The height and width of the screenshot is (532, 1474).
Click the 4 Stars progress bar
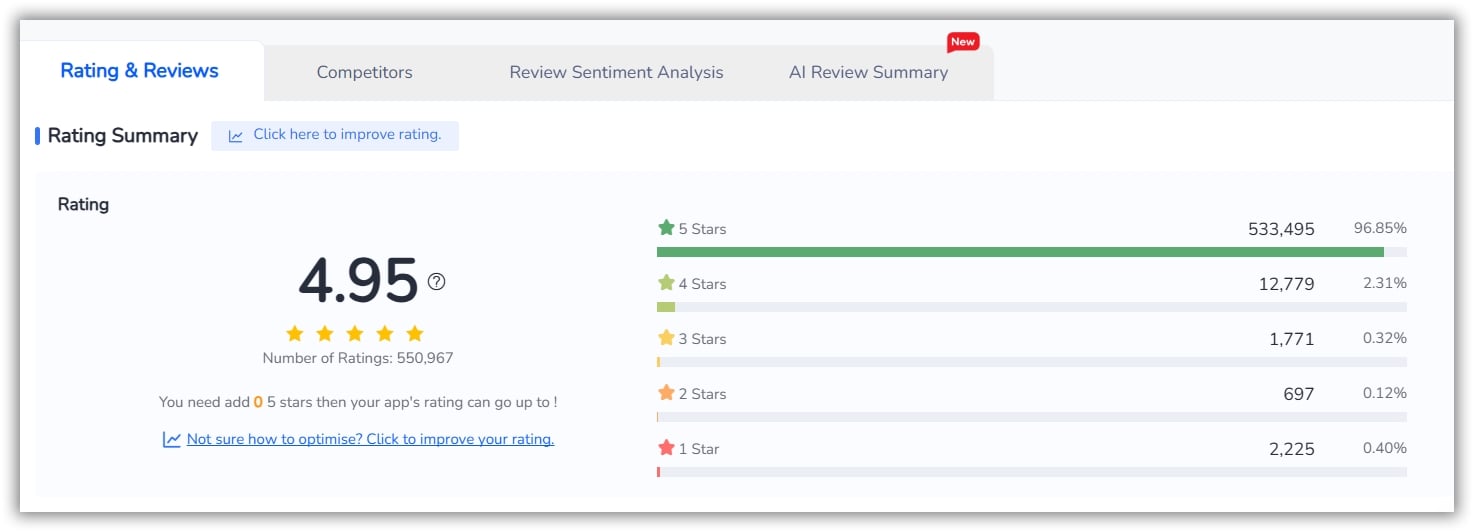click(1031, 307)
